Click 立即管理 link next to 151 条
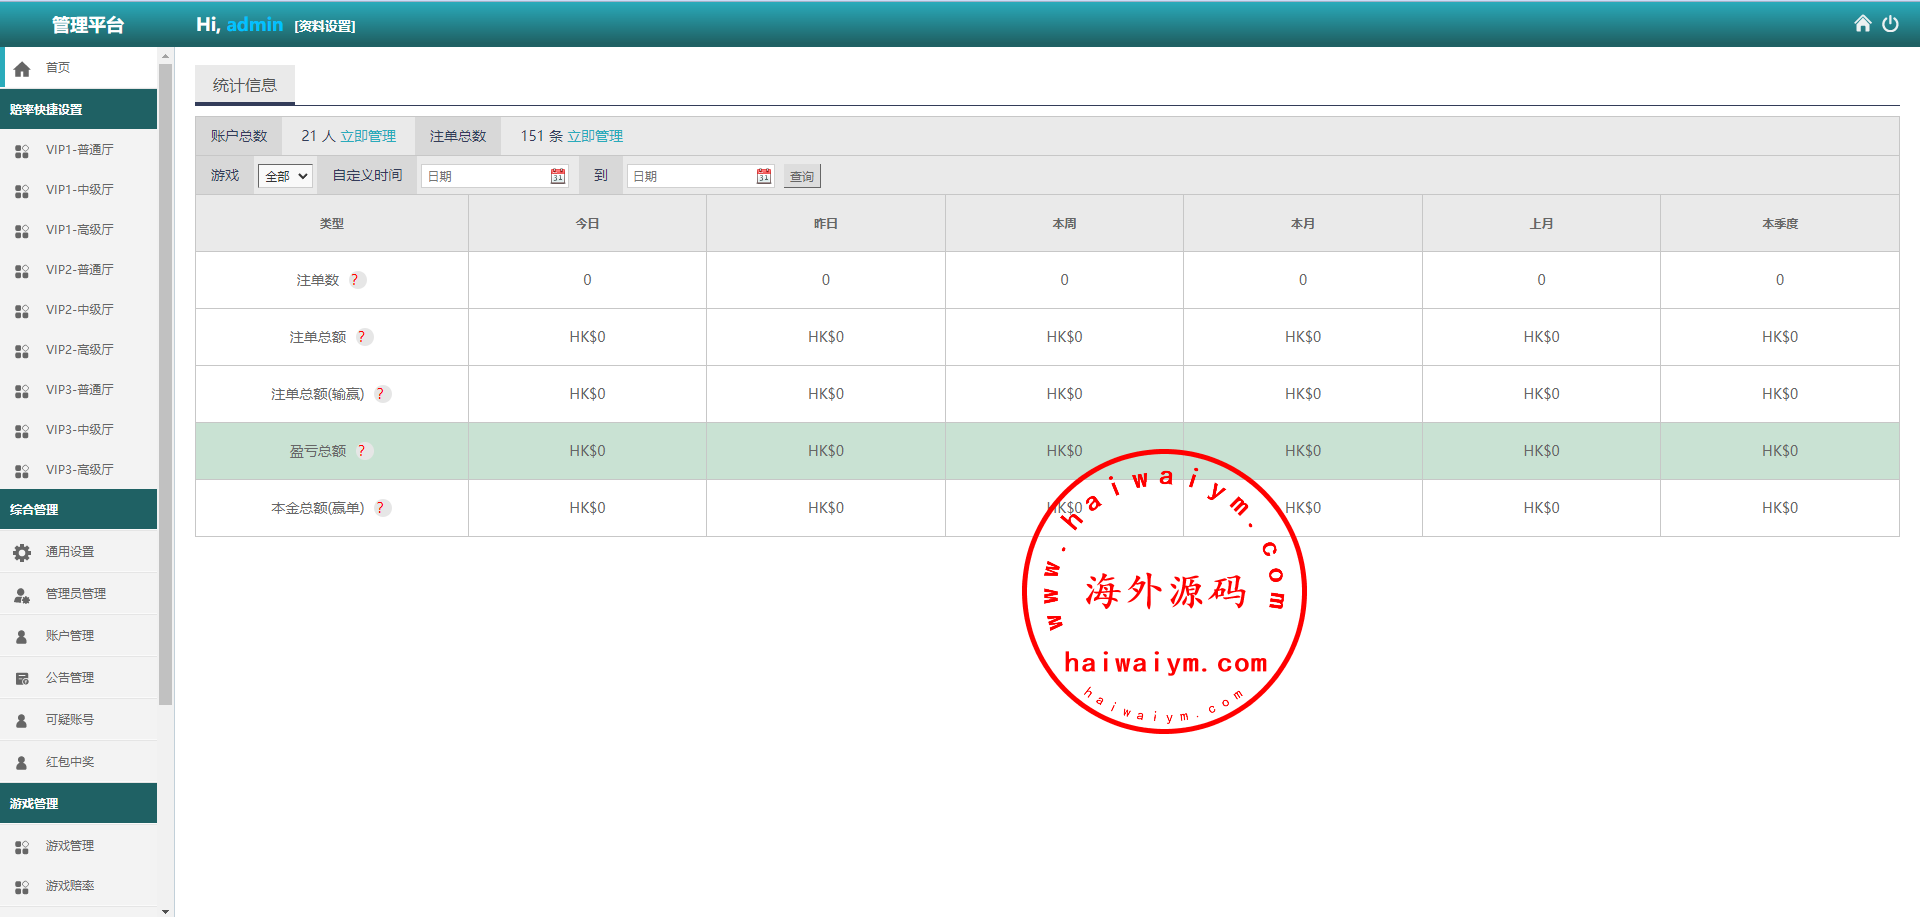1920x917 pixels. (x=595, y=136)
